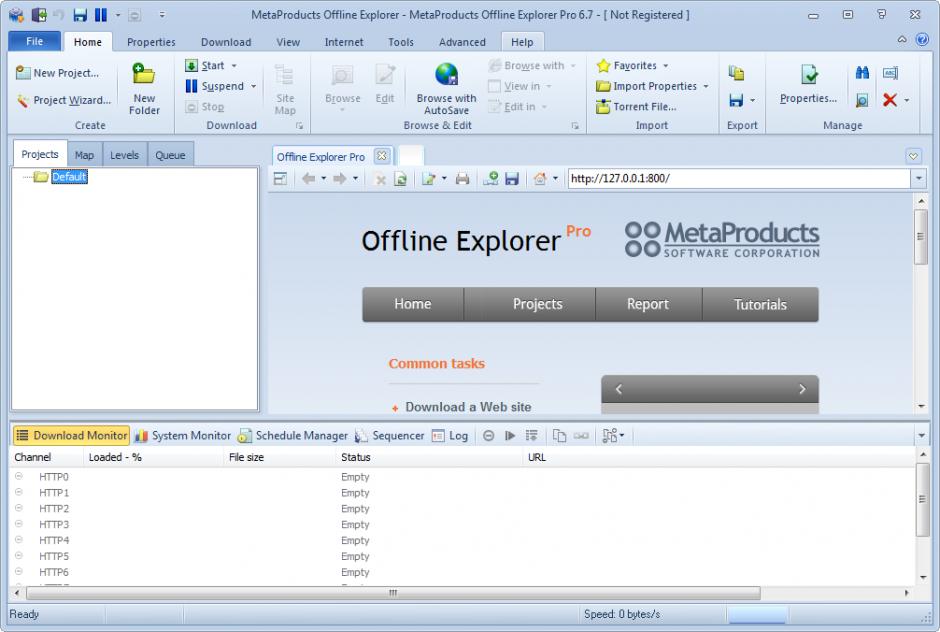Click the Report button on the web page
Screen dimensions: 940x632
648,305
